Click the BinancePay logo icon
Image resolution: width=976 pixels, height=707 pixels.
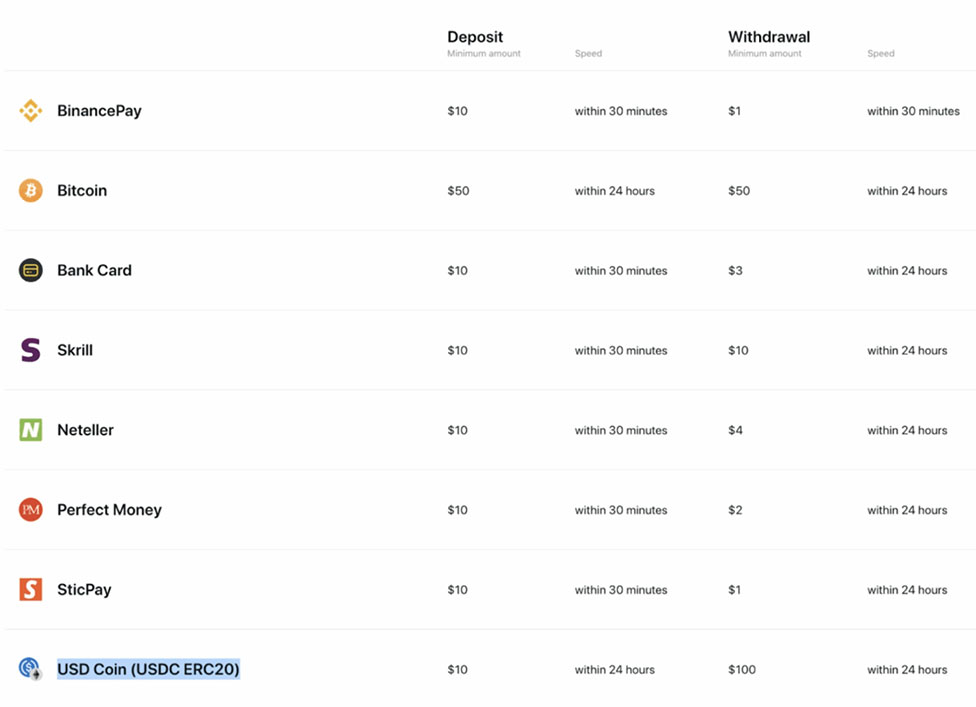(31, 111)
